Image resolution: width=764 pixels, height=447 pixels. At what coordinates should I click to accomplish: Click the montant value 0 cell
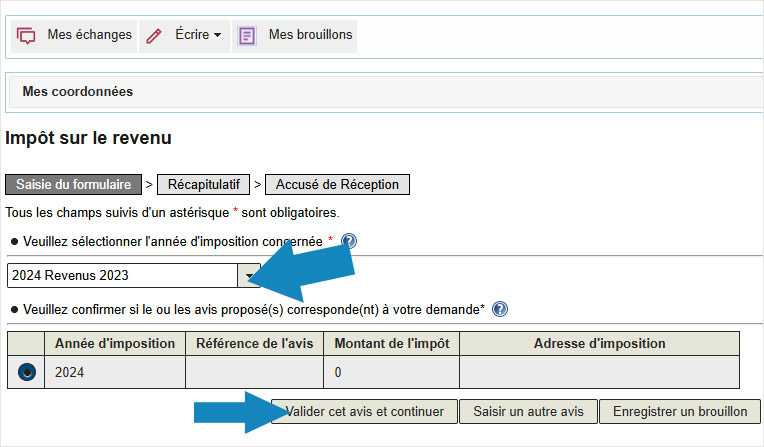pyautogui.click(x=392, y=372)
